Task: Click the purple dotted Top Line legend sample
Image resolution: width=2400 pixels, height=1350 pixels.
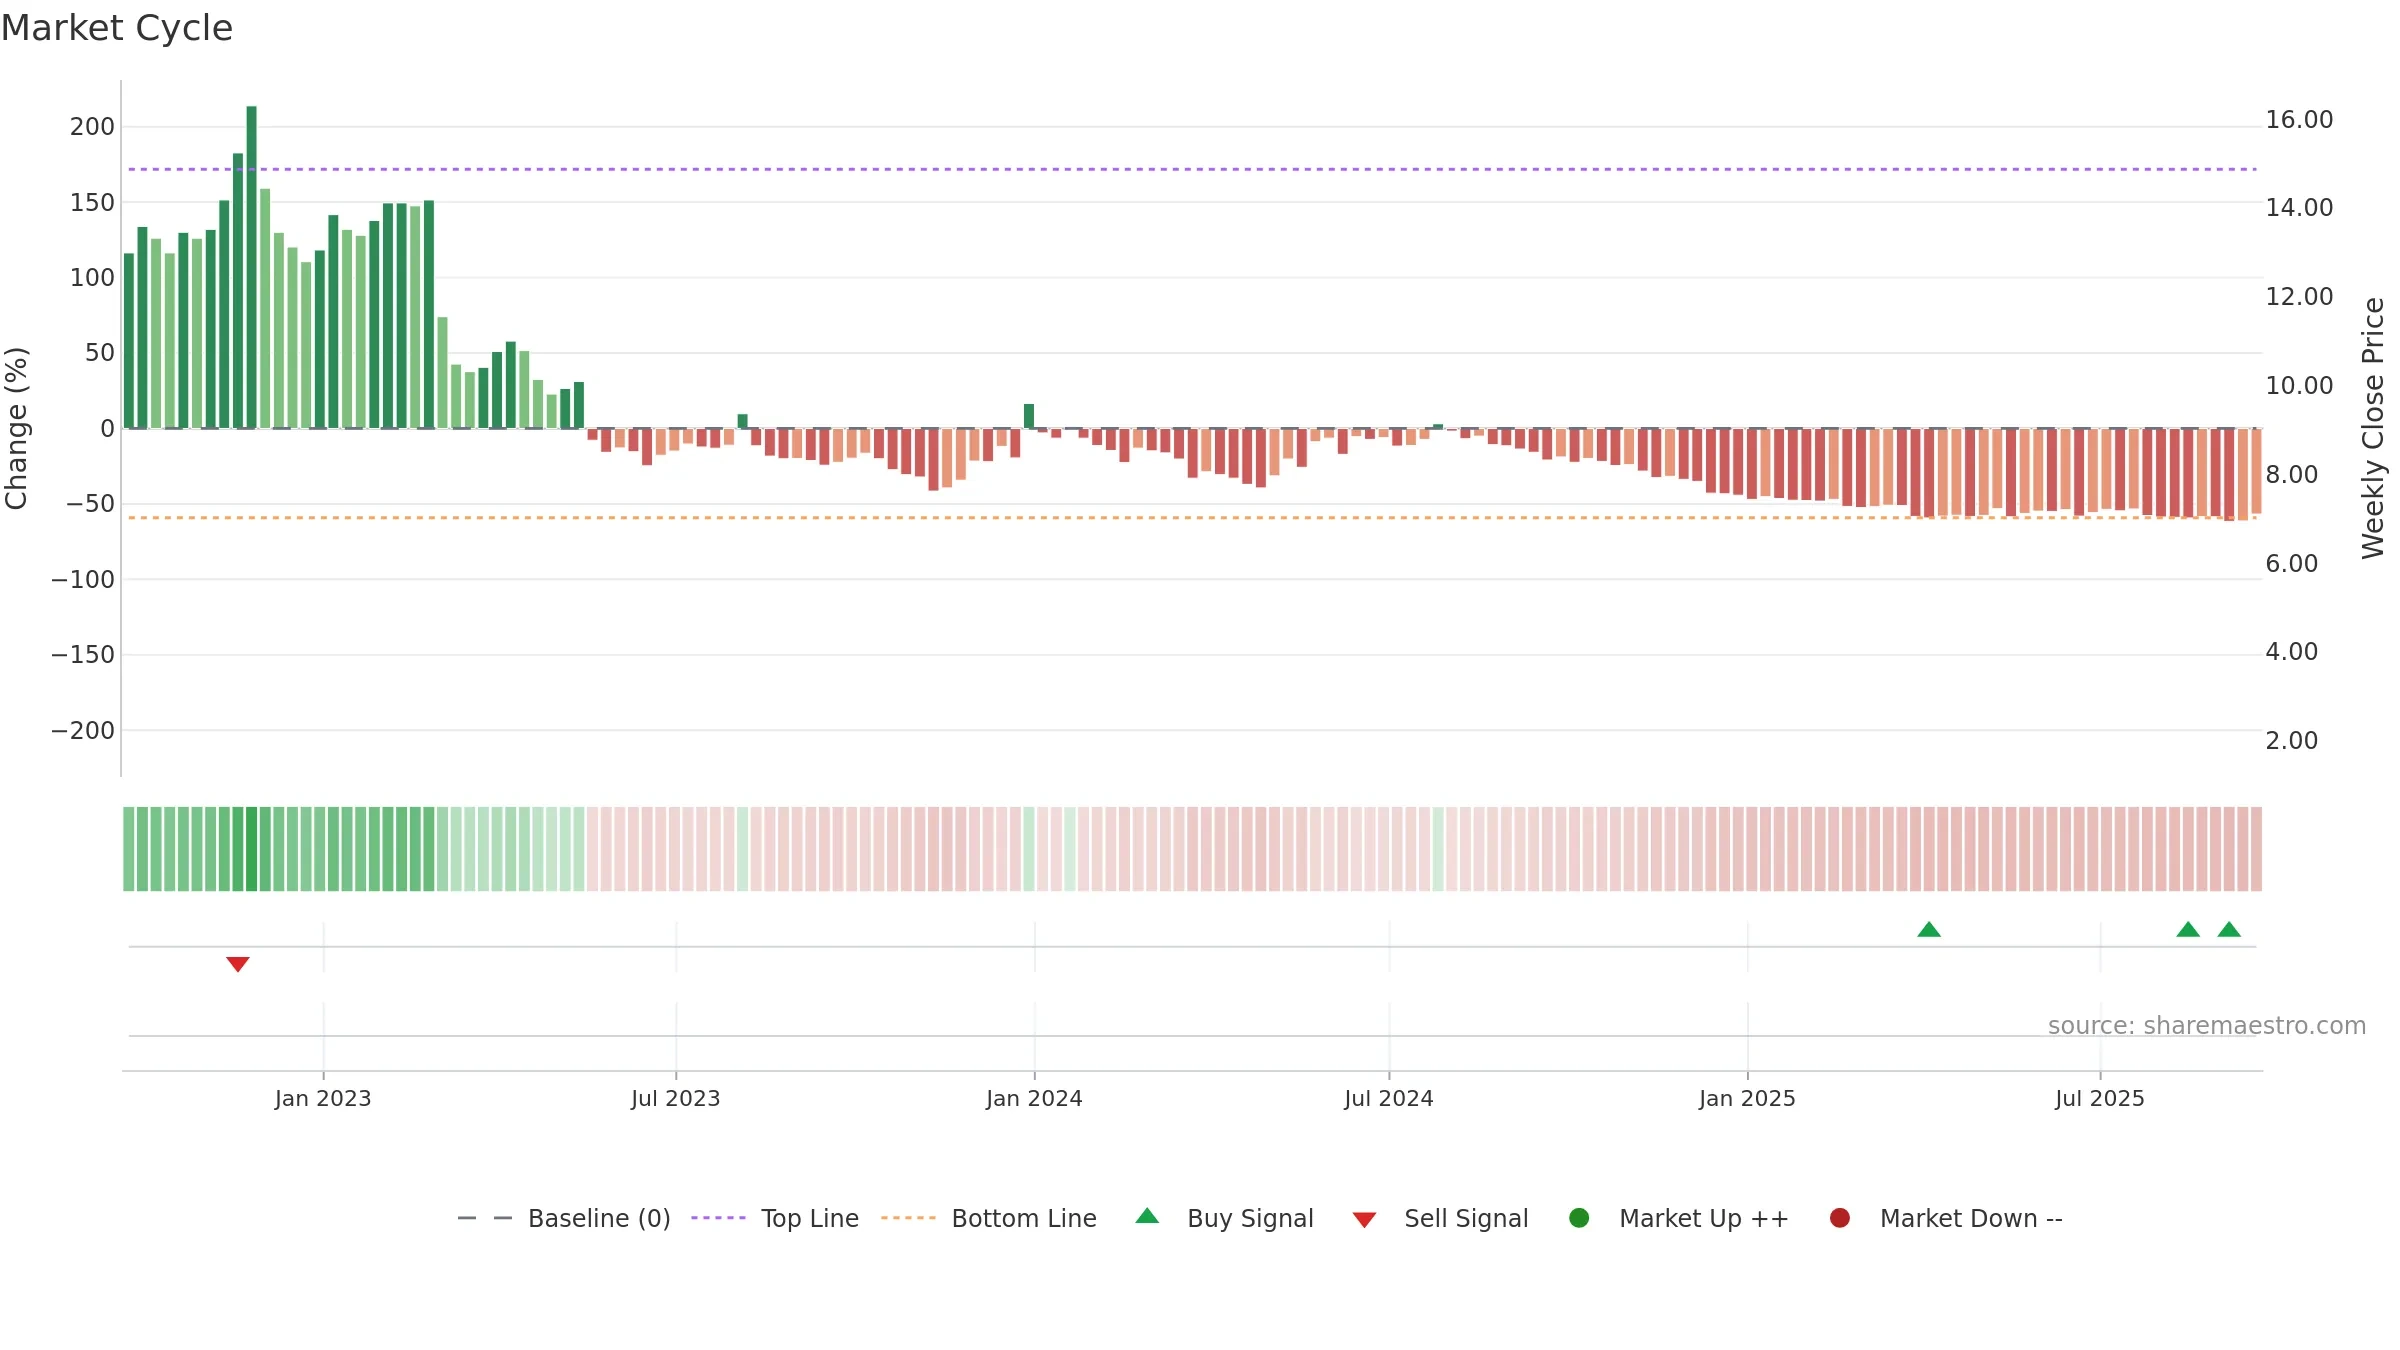Action: click(x=718, y=1218)
